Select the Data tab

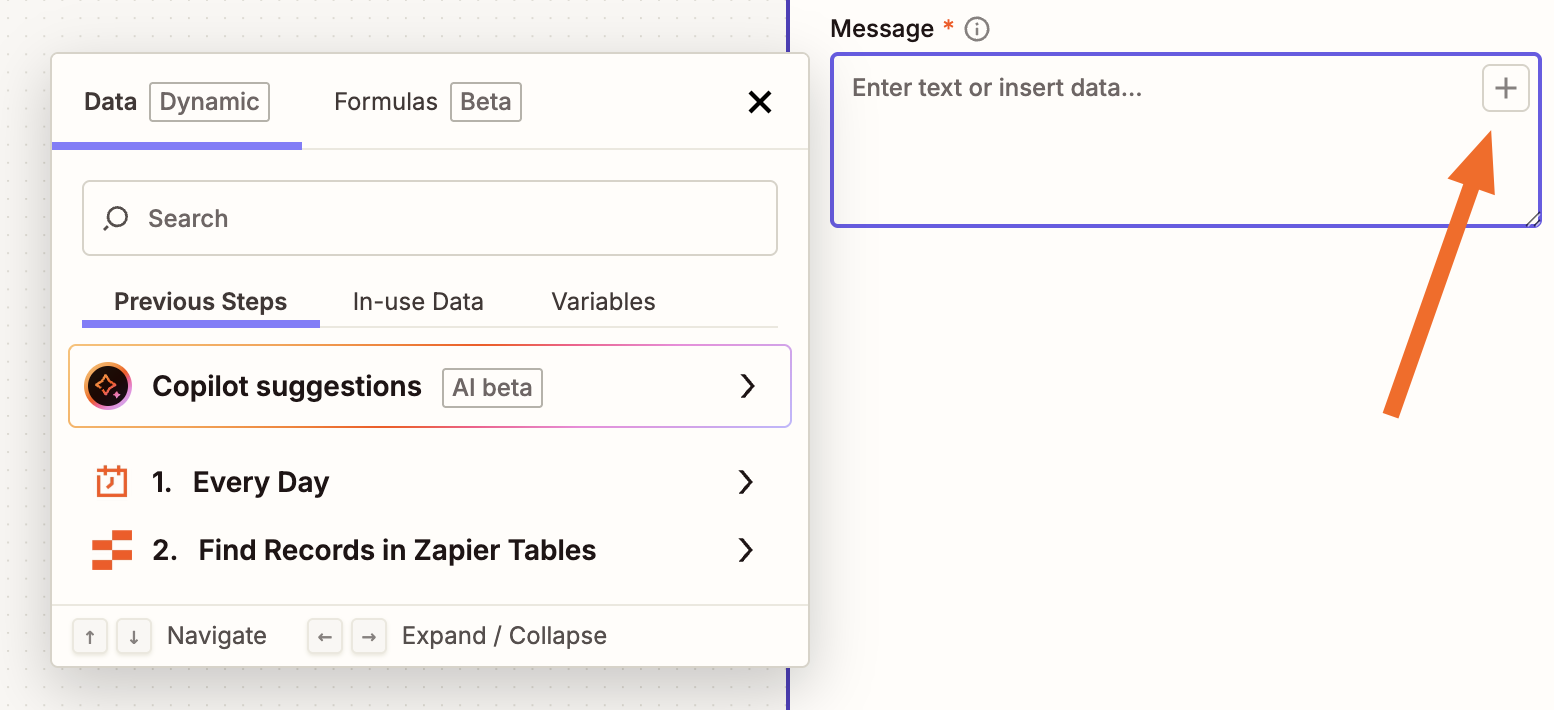110,101
